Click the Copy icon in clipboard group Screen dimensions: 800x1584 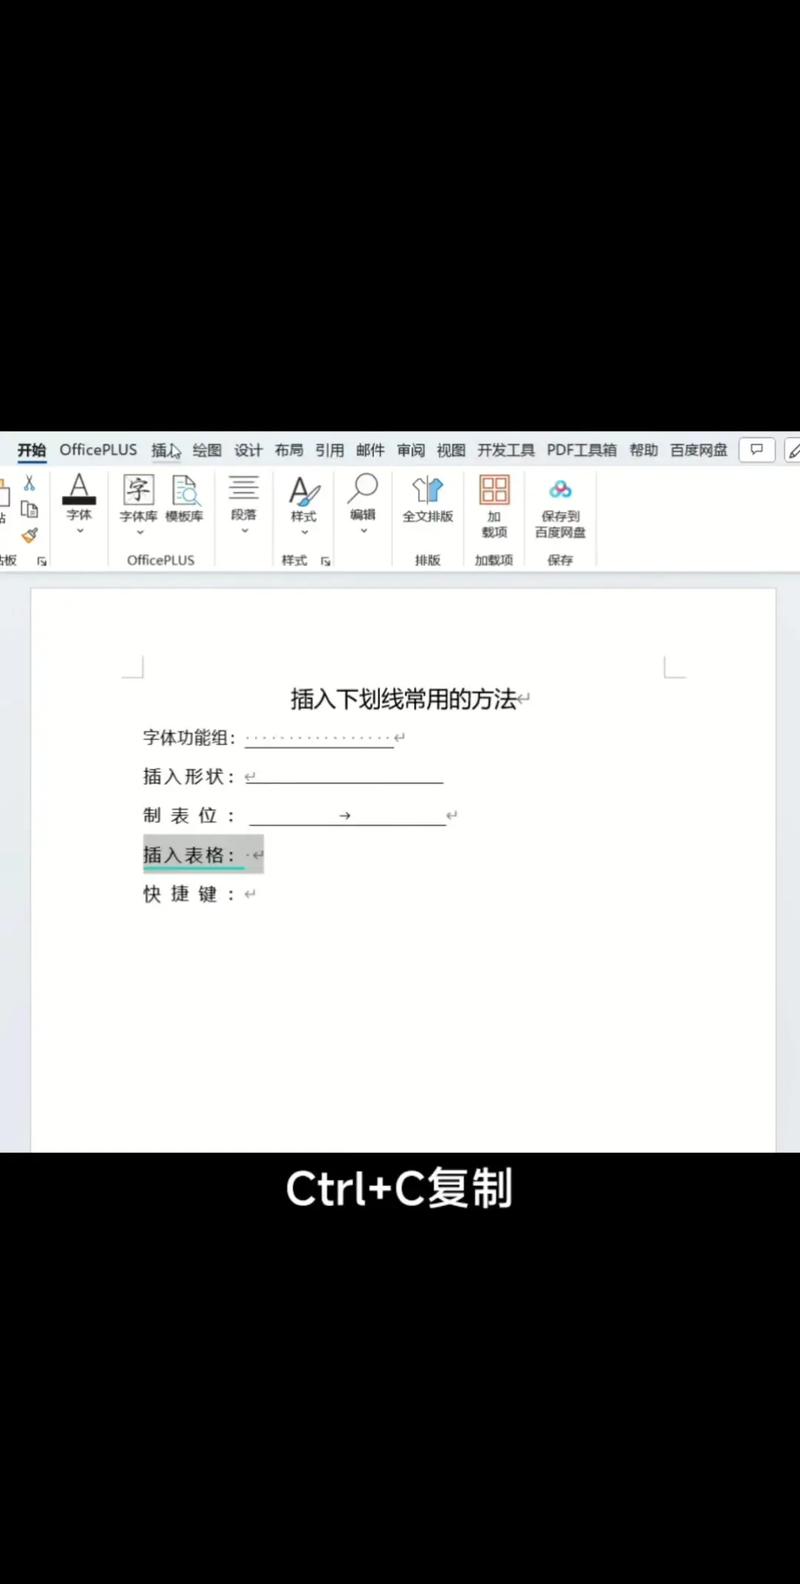pos(29,509)
